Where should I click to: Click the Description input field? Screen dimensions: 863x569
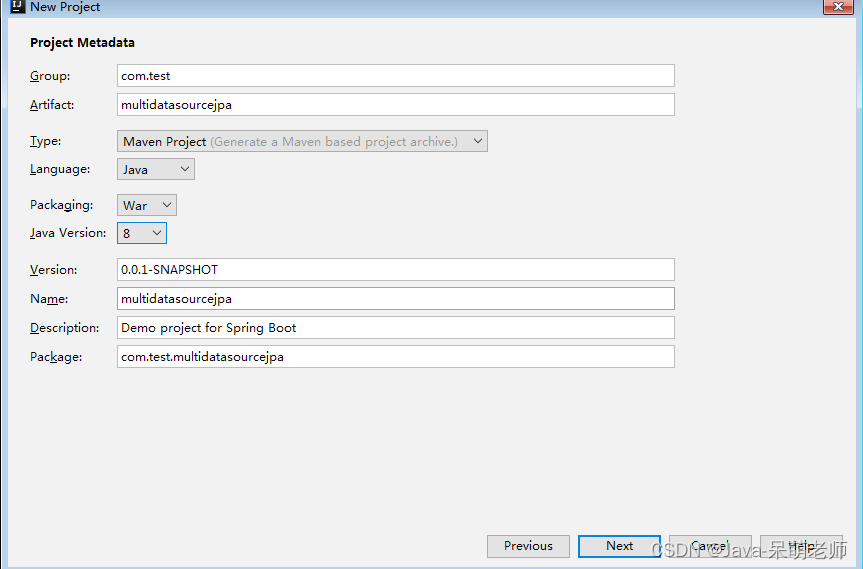(x=396, y=327)
